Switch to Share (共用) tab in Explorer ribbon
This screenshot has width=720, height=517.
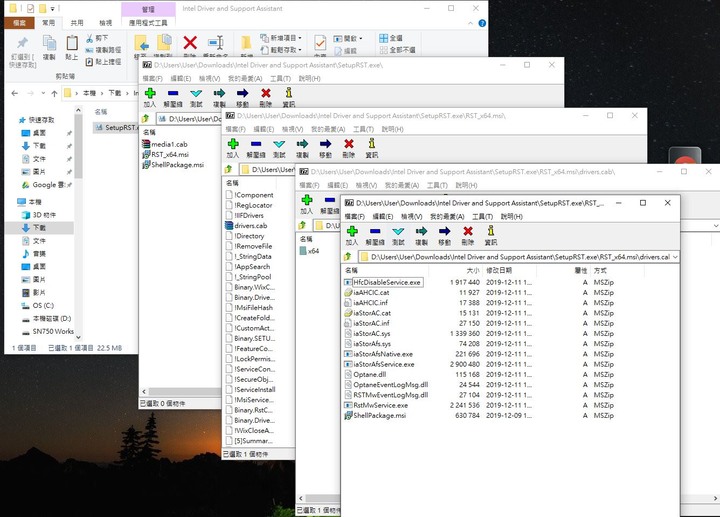point(77,22)
